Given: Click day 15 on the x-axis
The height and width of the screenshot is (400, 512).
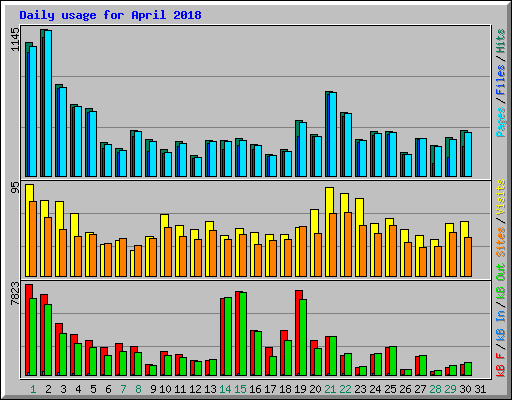Looking at the screenshot, I should (x=240, y=389).
